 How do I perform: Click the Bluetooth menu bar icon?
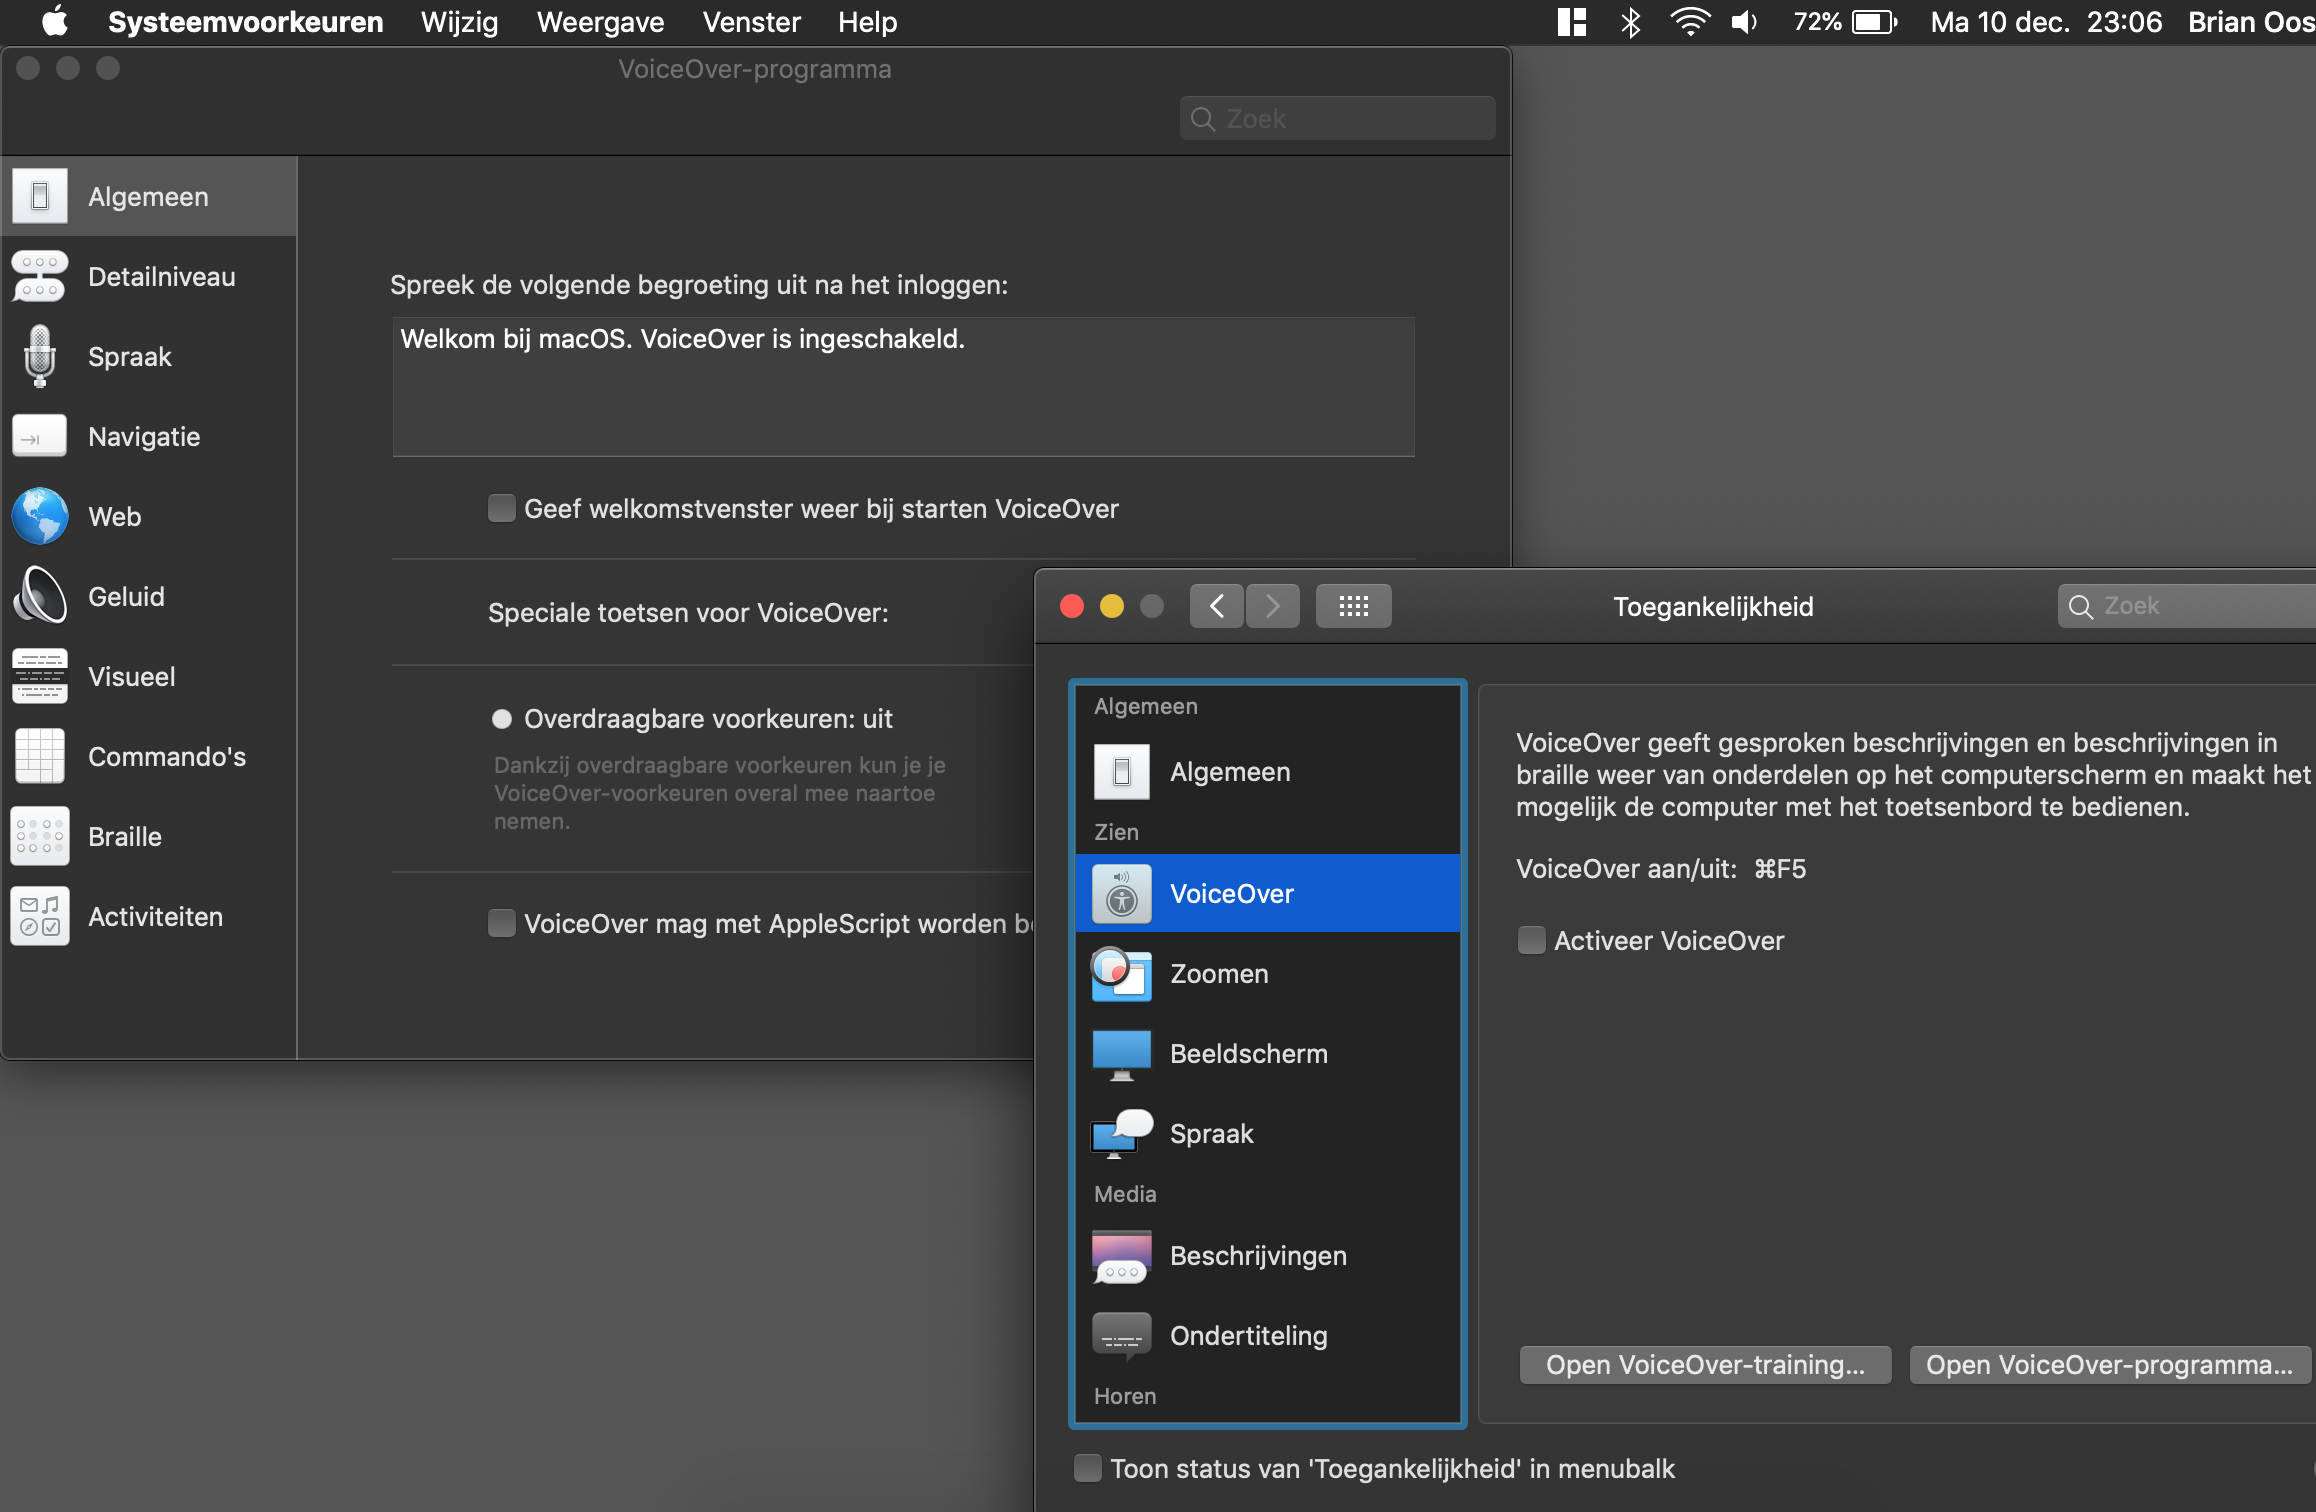pos(1630,22)
